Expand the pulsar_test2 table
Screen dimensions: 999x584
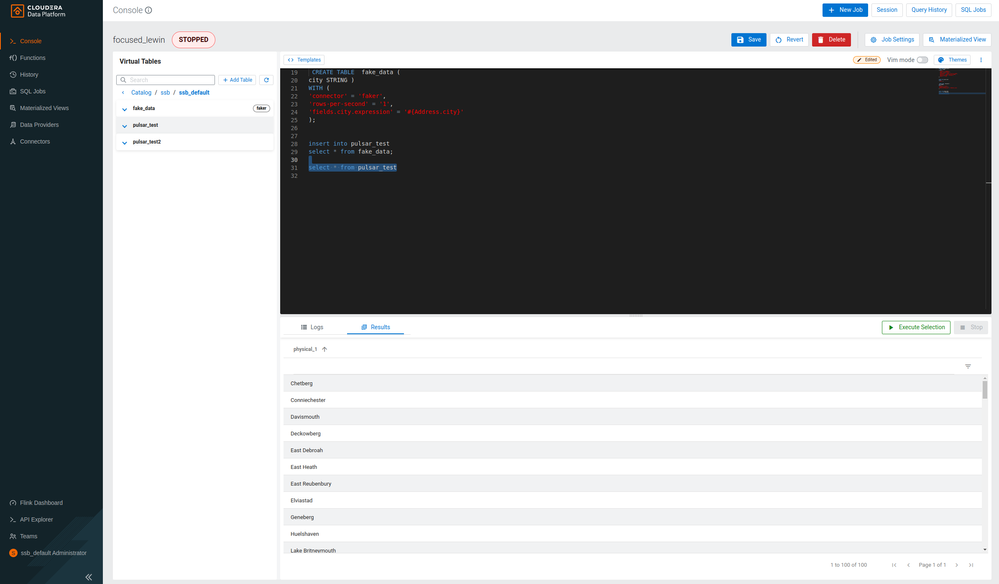(124, 143)
